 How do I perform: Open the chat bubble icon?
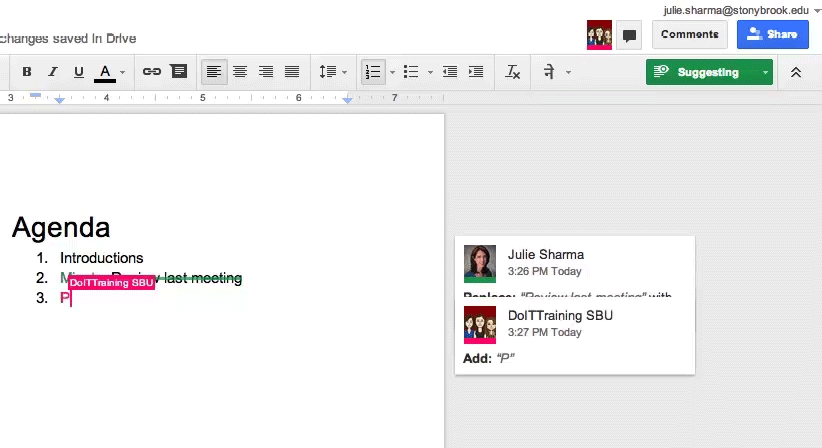pos(629,35)
